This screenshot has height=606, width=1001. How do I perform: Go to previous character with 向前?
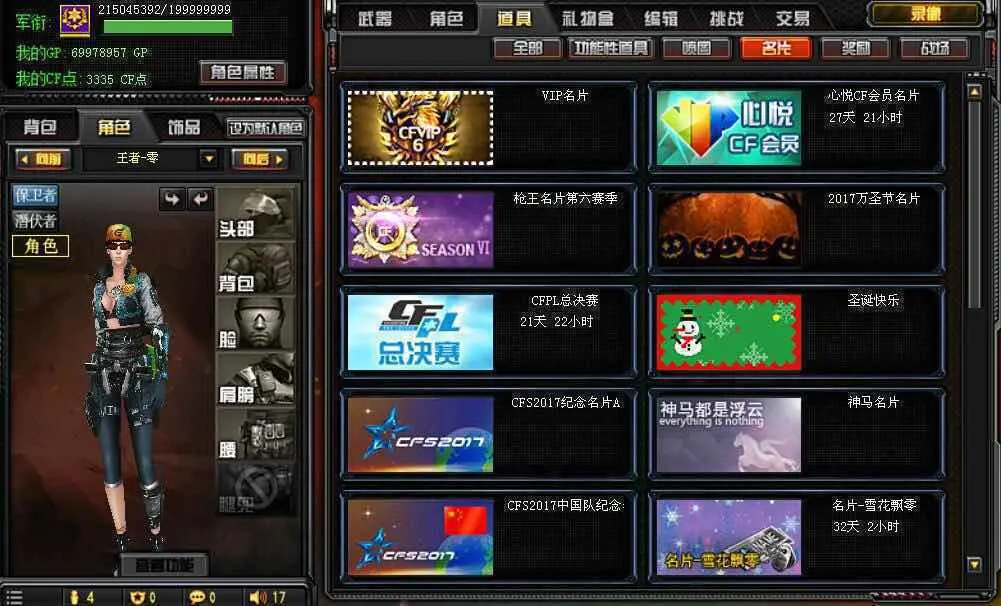pos(43,159)
